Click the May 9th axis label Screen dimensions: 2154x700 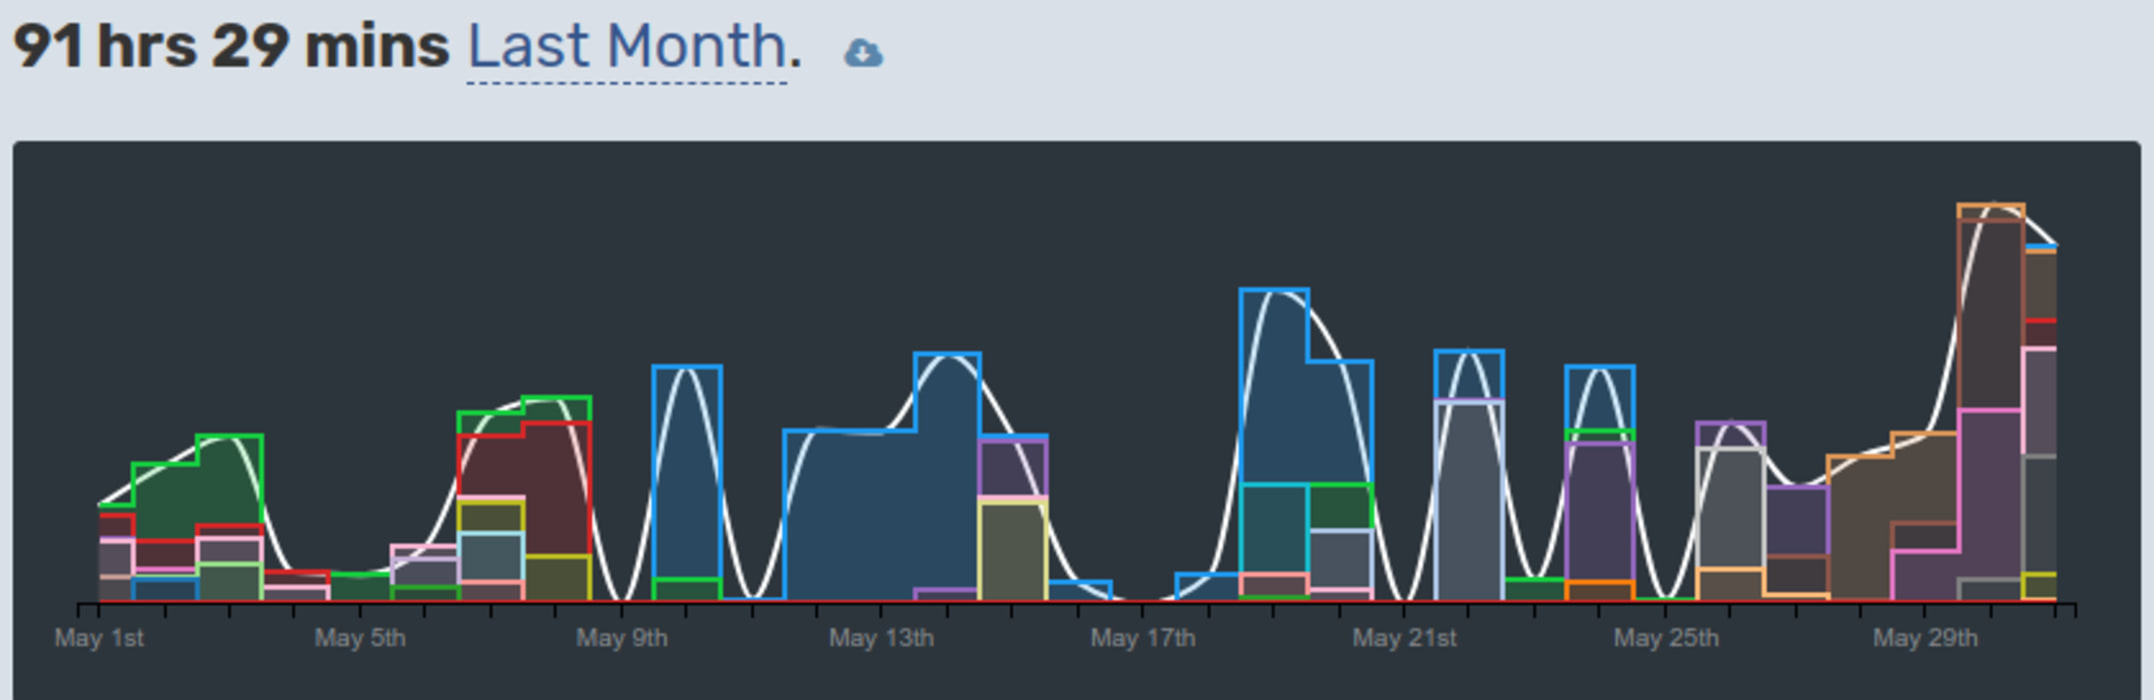[x=621, y=638]
